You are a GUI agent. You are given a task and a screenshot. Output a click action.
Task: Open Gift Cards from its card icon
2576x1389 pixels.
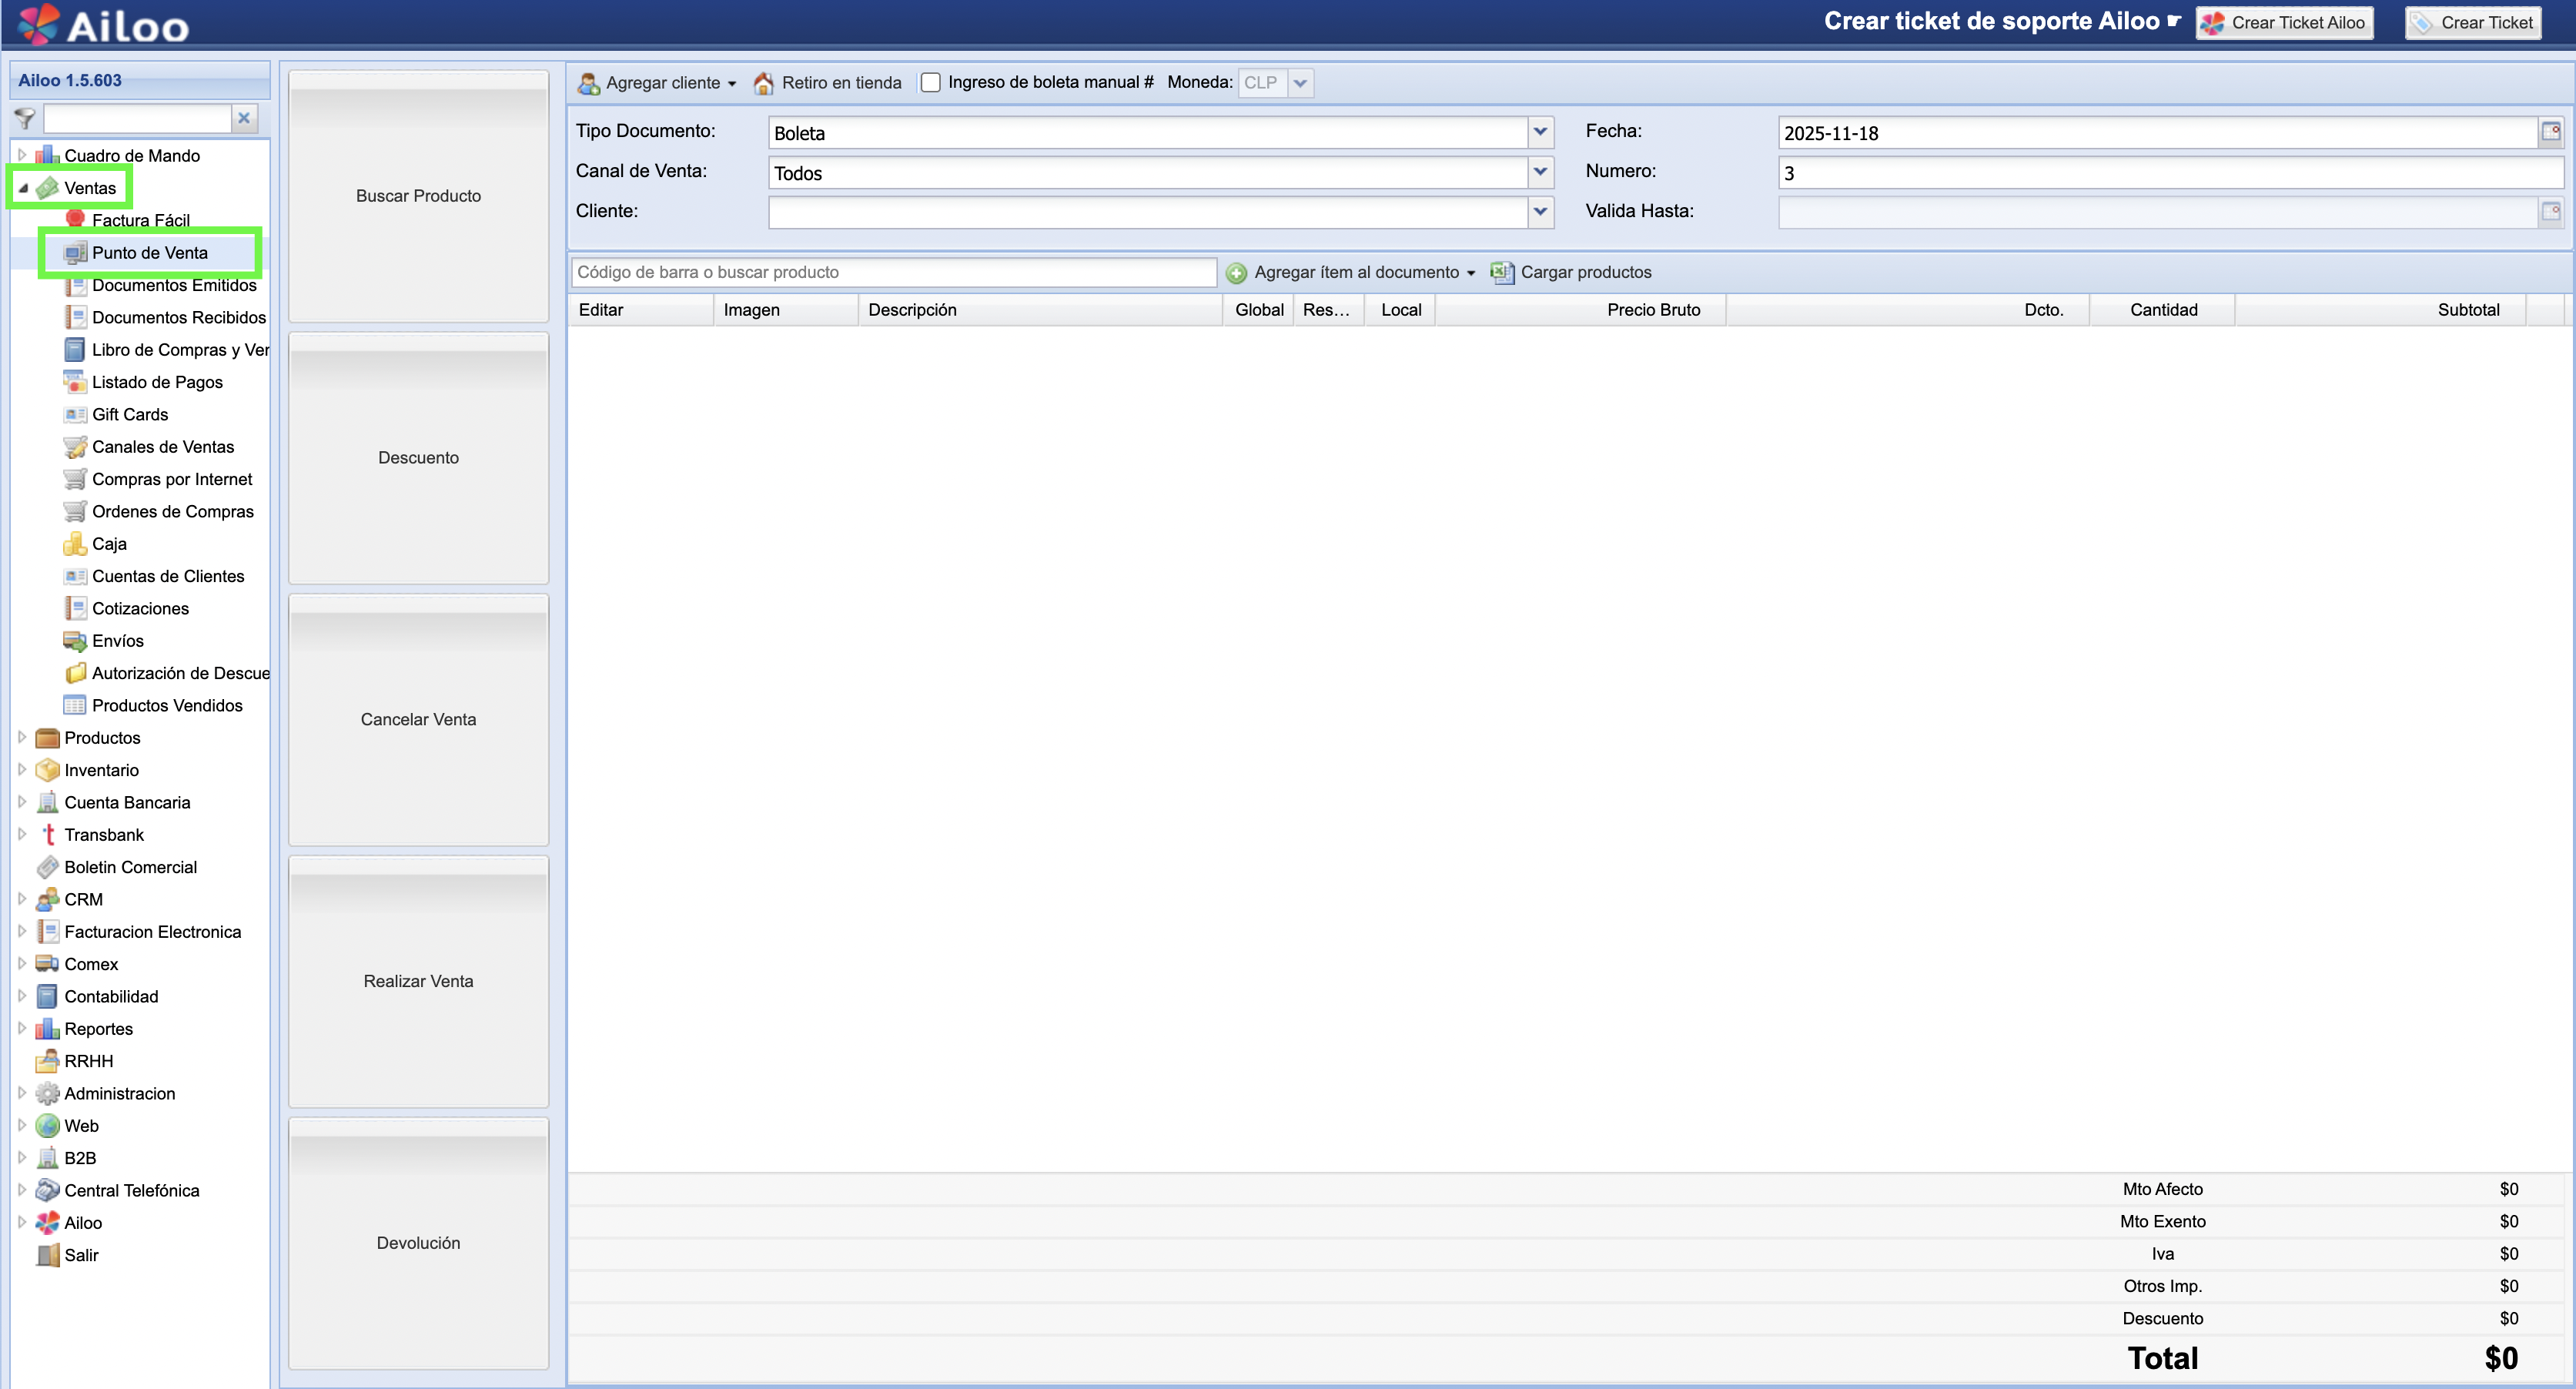[75, 414]
